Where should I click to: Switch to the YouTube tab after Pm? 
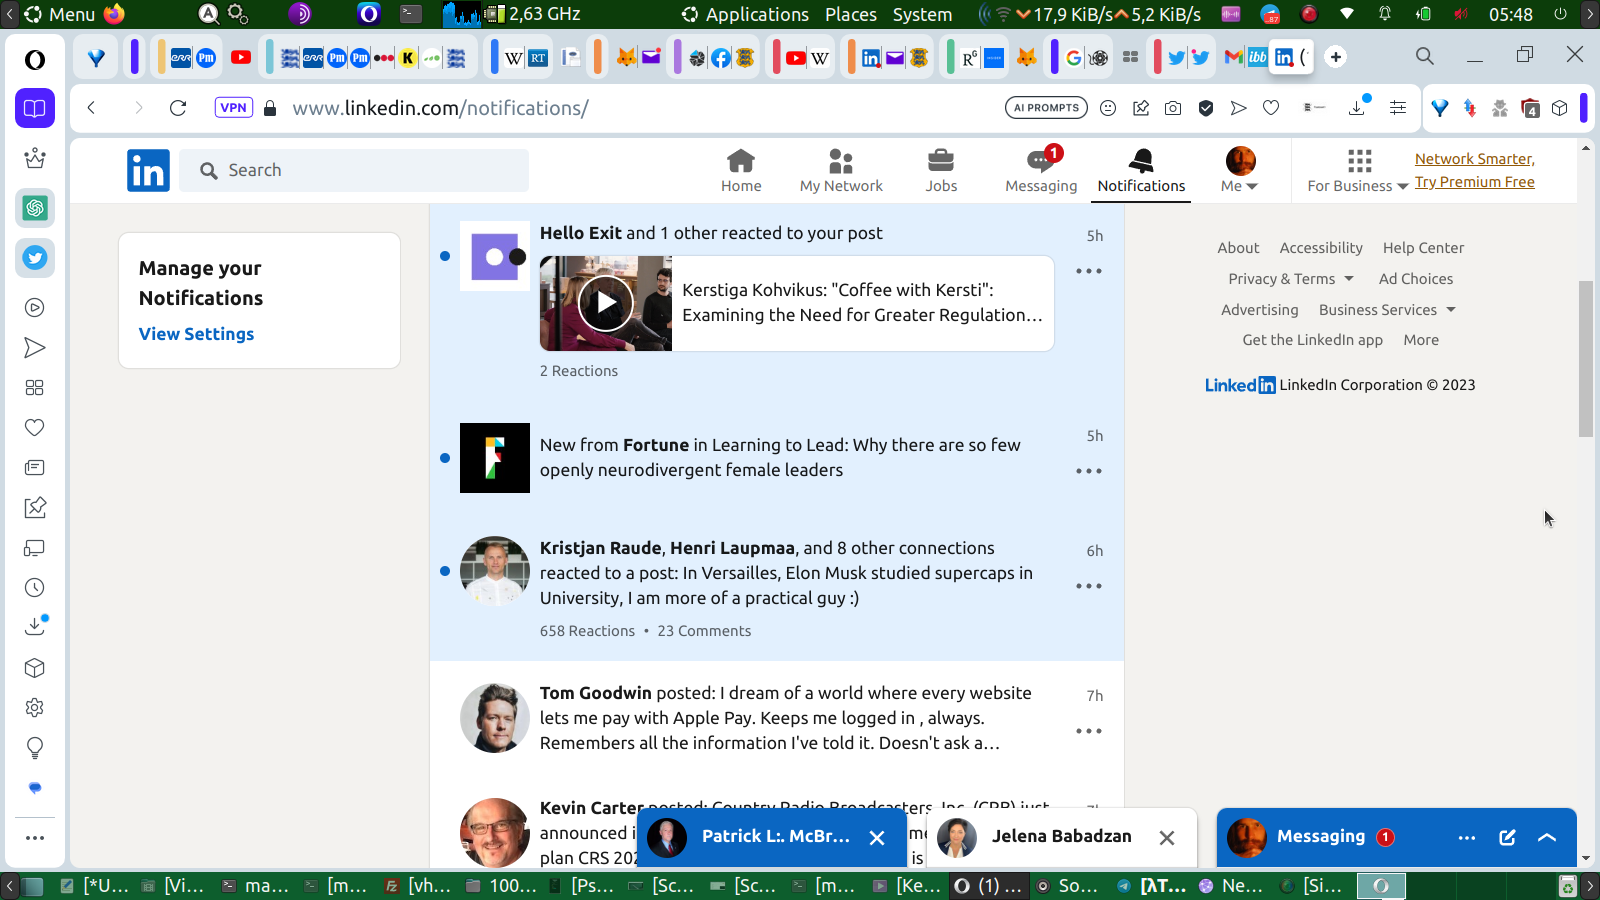click(x=241, y=57)
